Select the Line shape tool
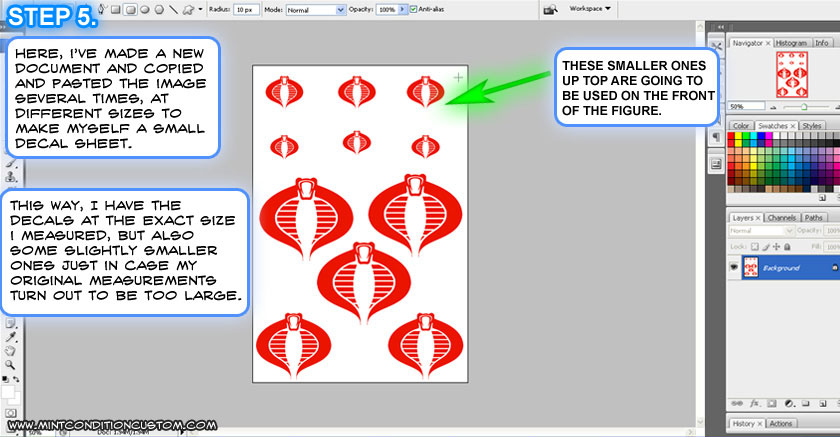This screenshot has width=840, height=437. [174, 9]
